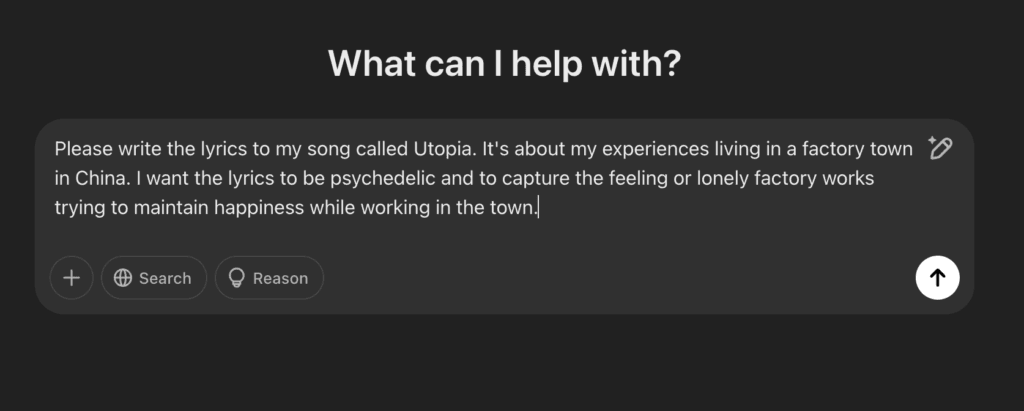Click the "Reason" text label

tap(280, 278)
